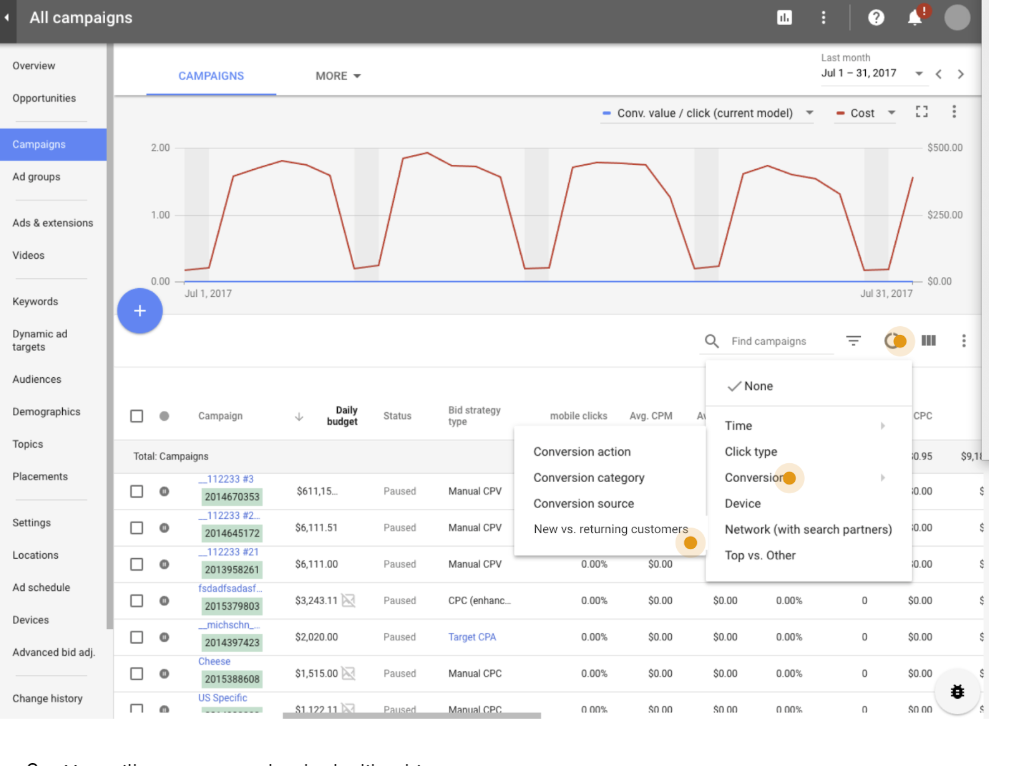Select Network (with search partners) segment
This screenshot has height=766, width=1014.
(x=808, y=529)
